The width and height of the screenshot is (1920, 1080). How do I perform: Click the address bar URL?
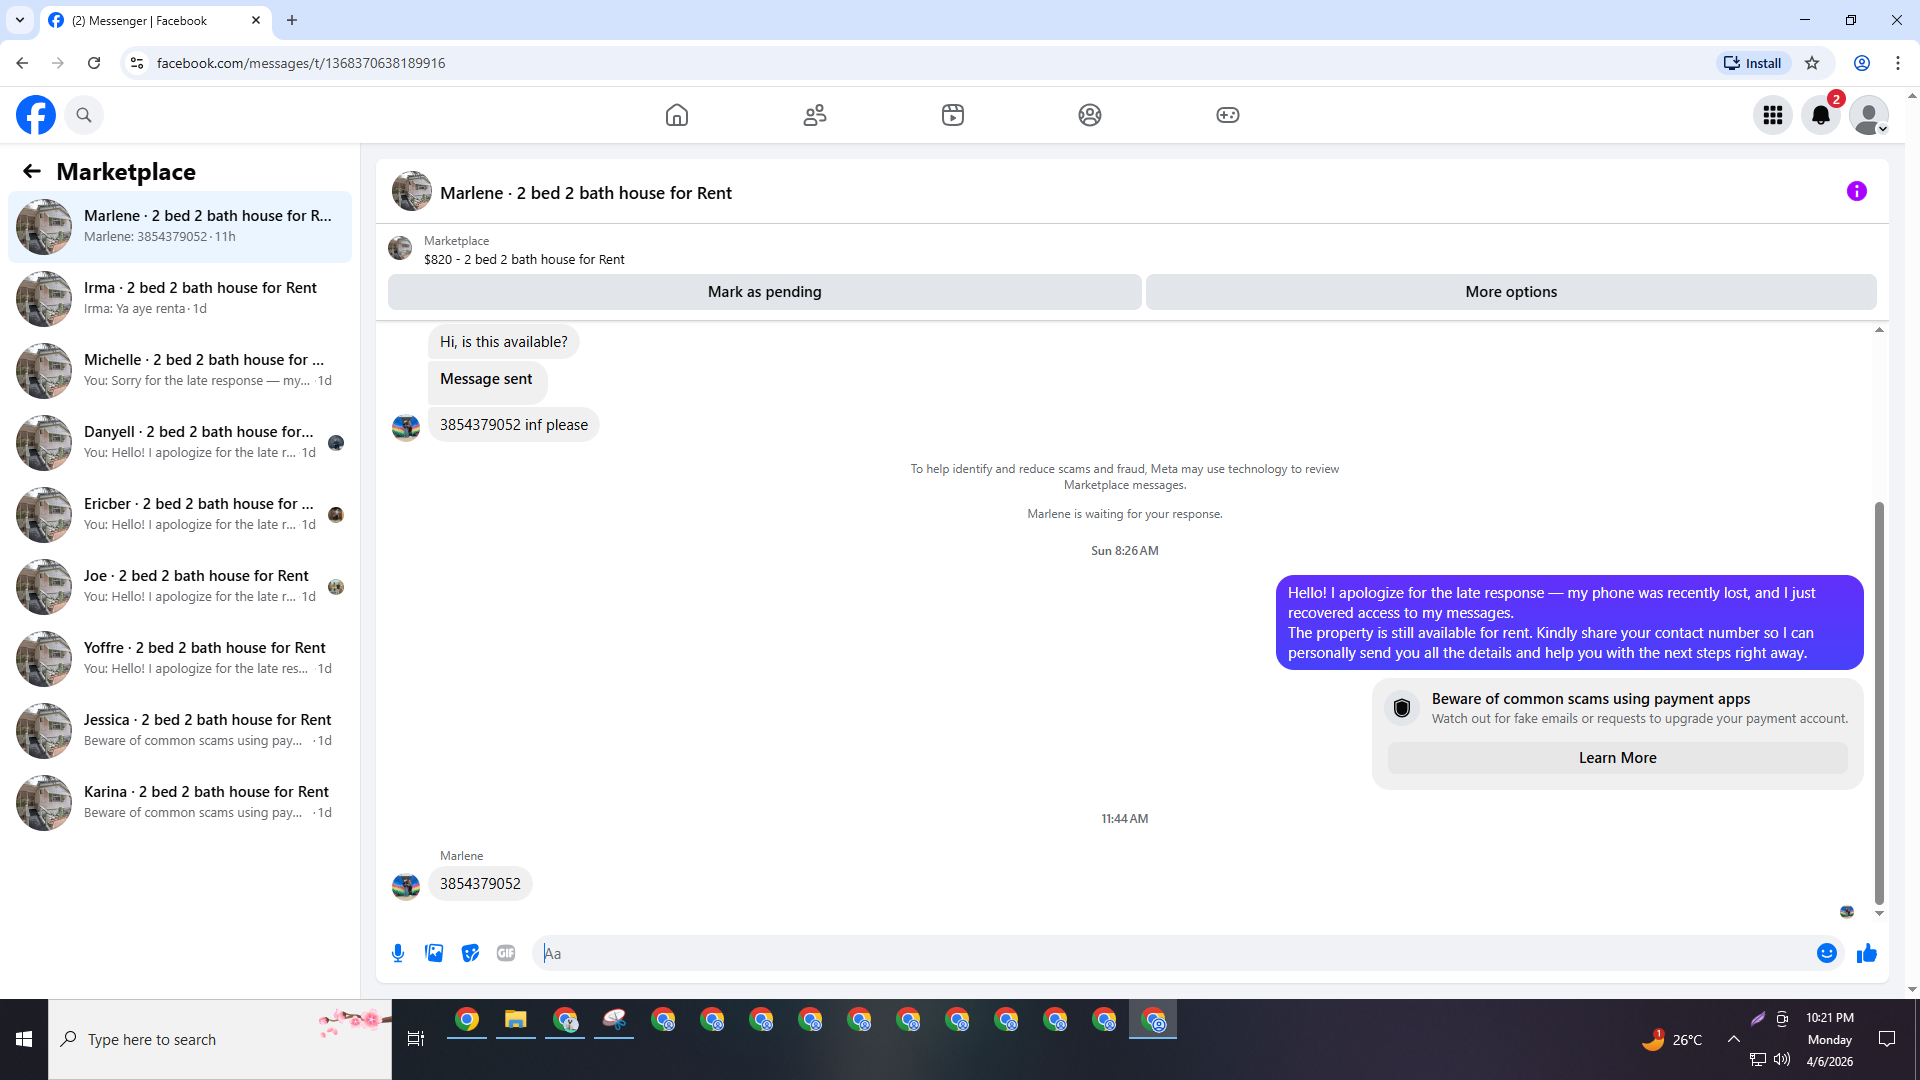coord(301,63)
